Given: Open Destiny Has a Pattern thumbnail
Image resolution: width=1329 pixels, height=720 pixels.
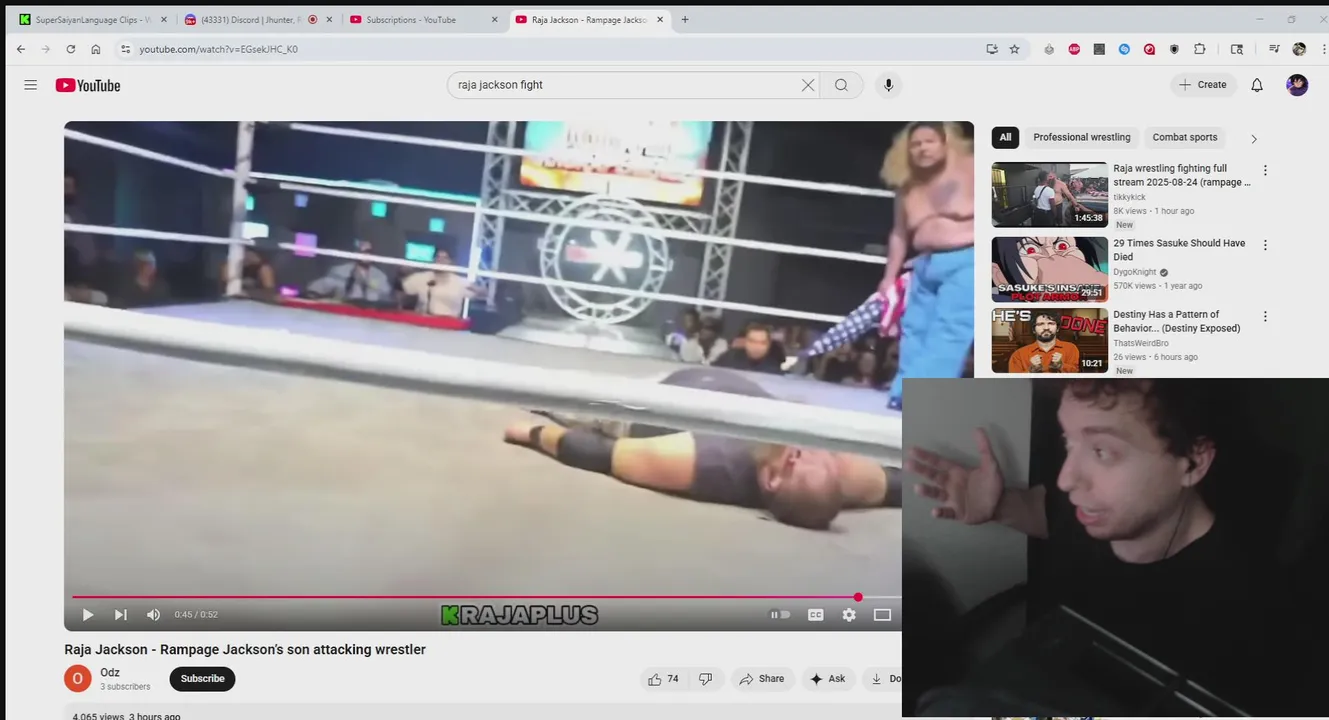Looking at the screenshot, I should point(1049,340).
